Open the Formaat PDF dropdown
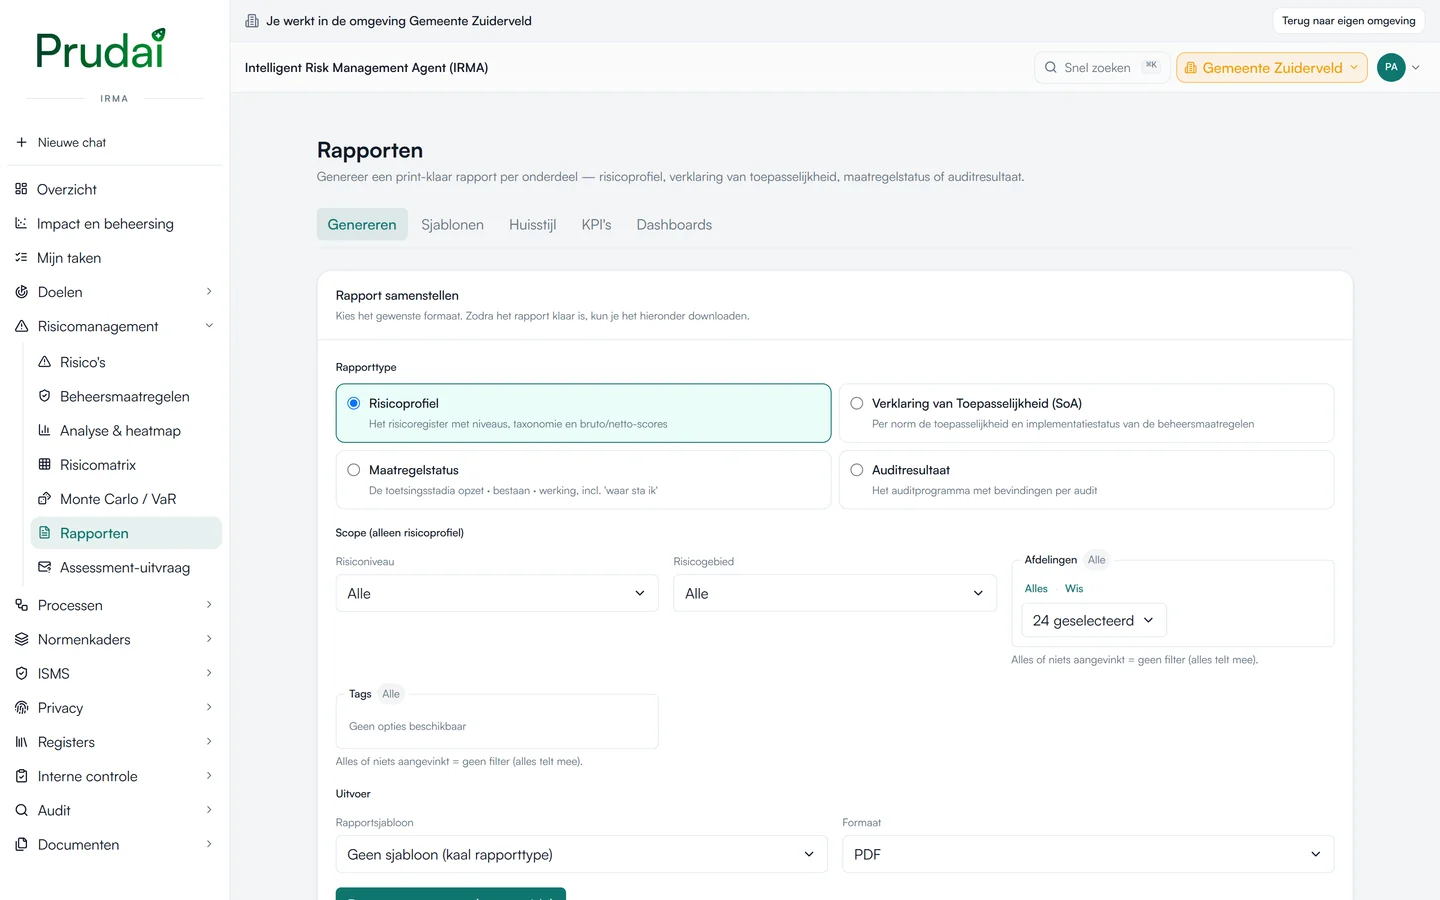 click(x=1088, y=854)
